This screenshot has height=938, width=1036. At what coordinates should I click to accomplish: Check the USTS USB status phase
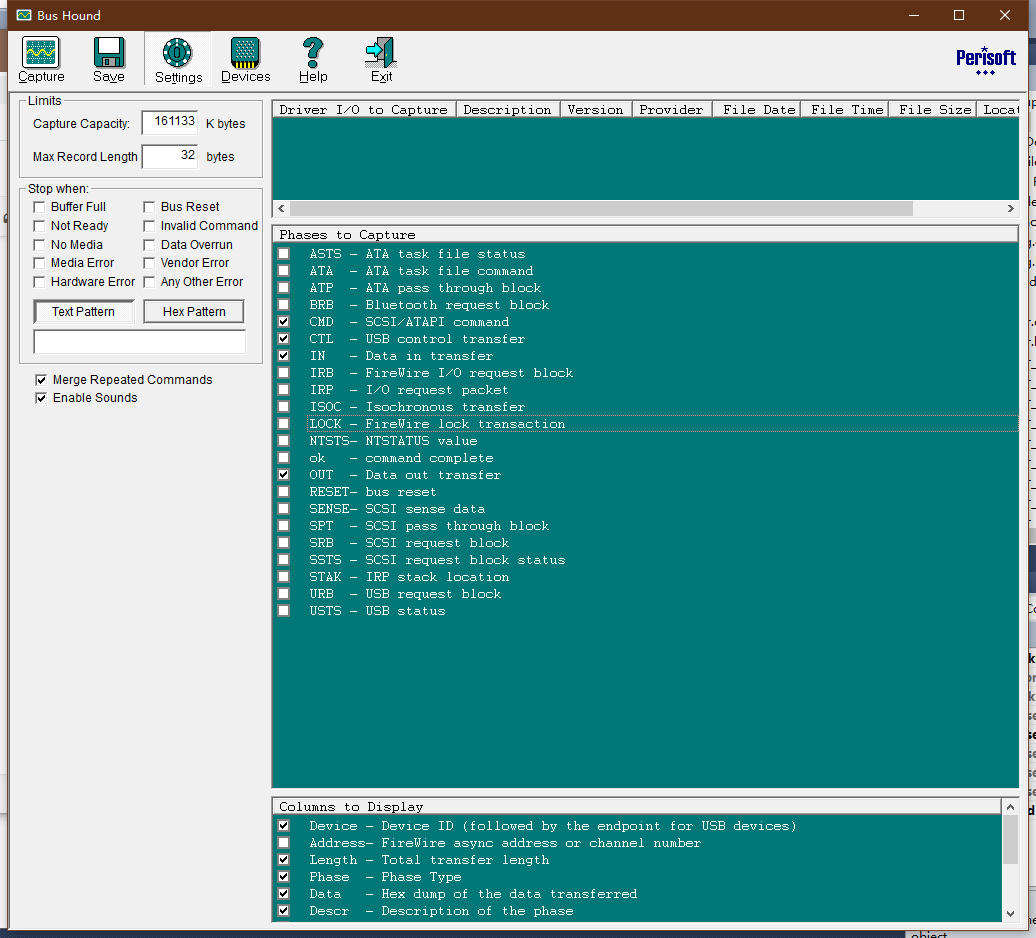tap(284, 611)
